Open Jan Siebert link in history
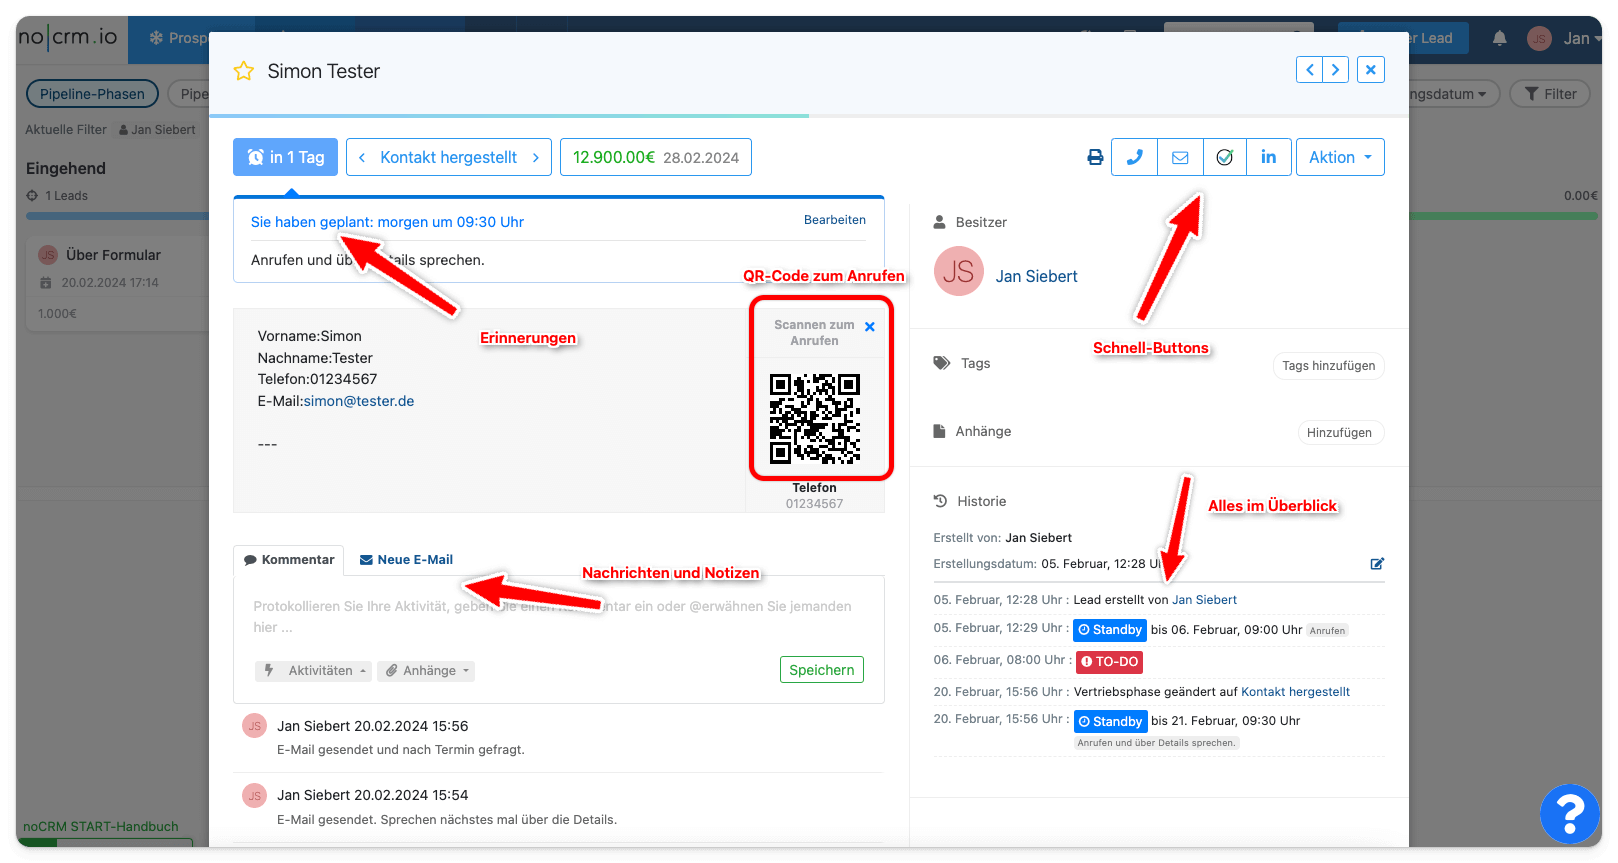Screen dimensions: 1618x863 1204,600
